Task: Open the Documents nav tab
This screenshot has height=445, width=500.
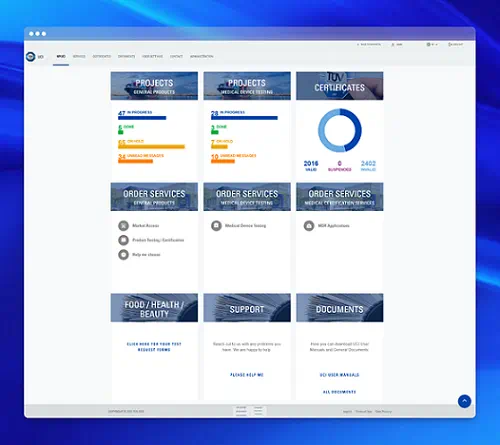Action: pos(126,56)
